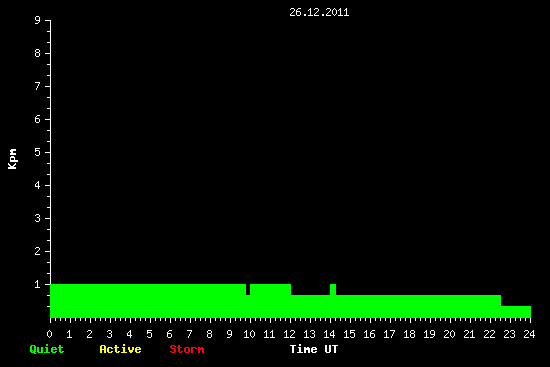Click the notch in green bar before hour 10
The width and height of the screenshot is (550, 367).
click(248, 289)
